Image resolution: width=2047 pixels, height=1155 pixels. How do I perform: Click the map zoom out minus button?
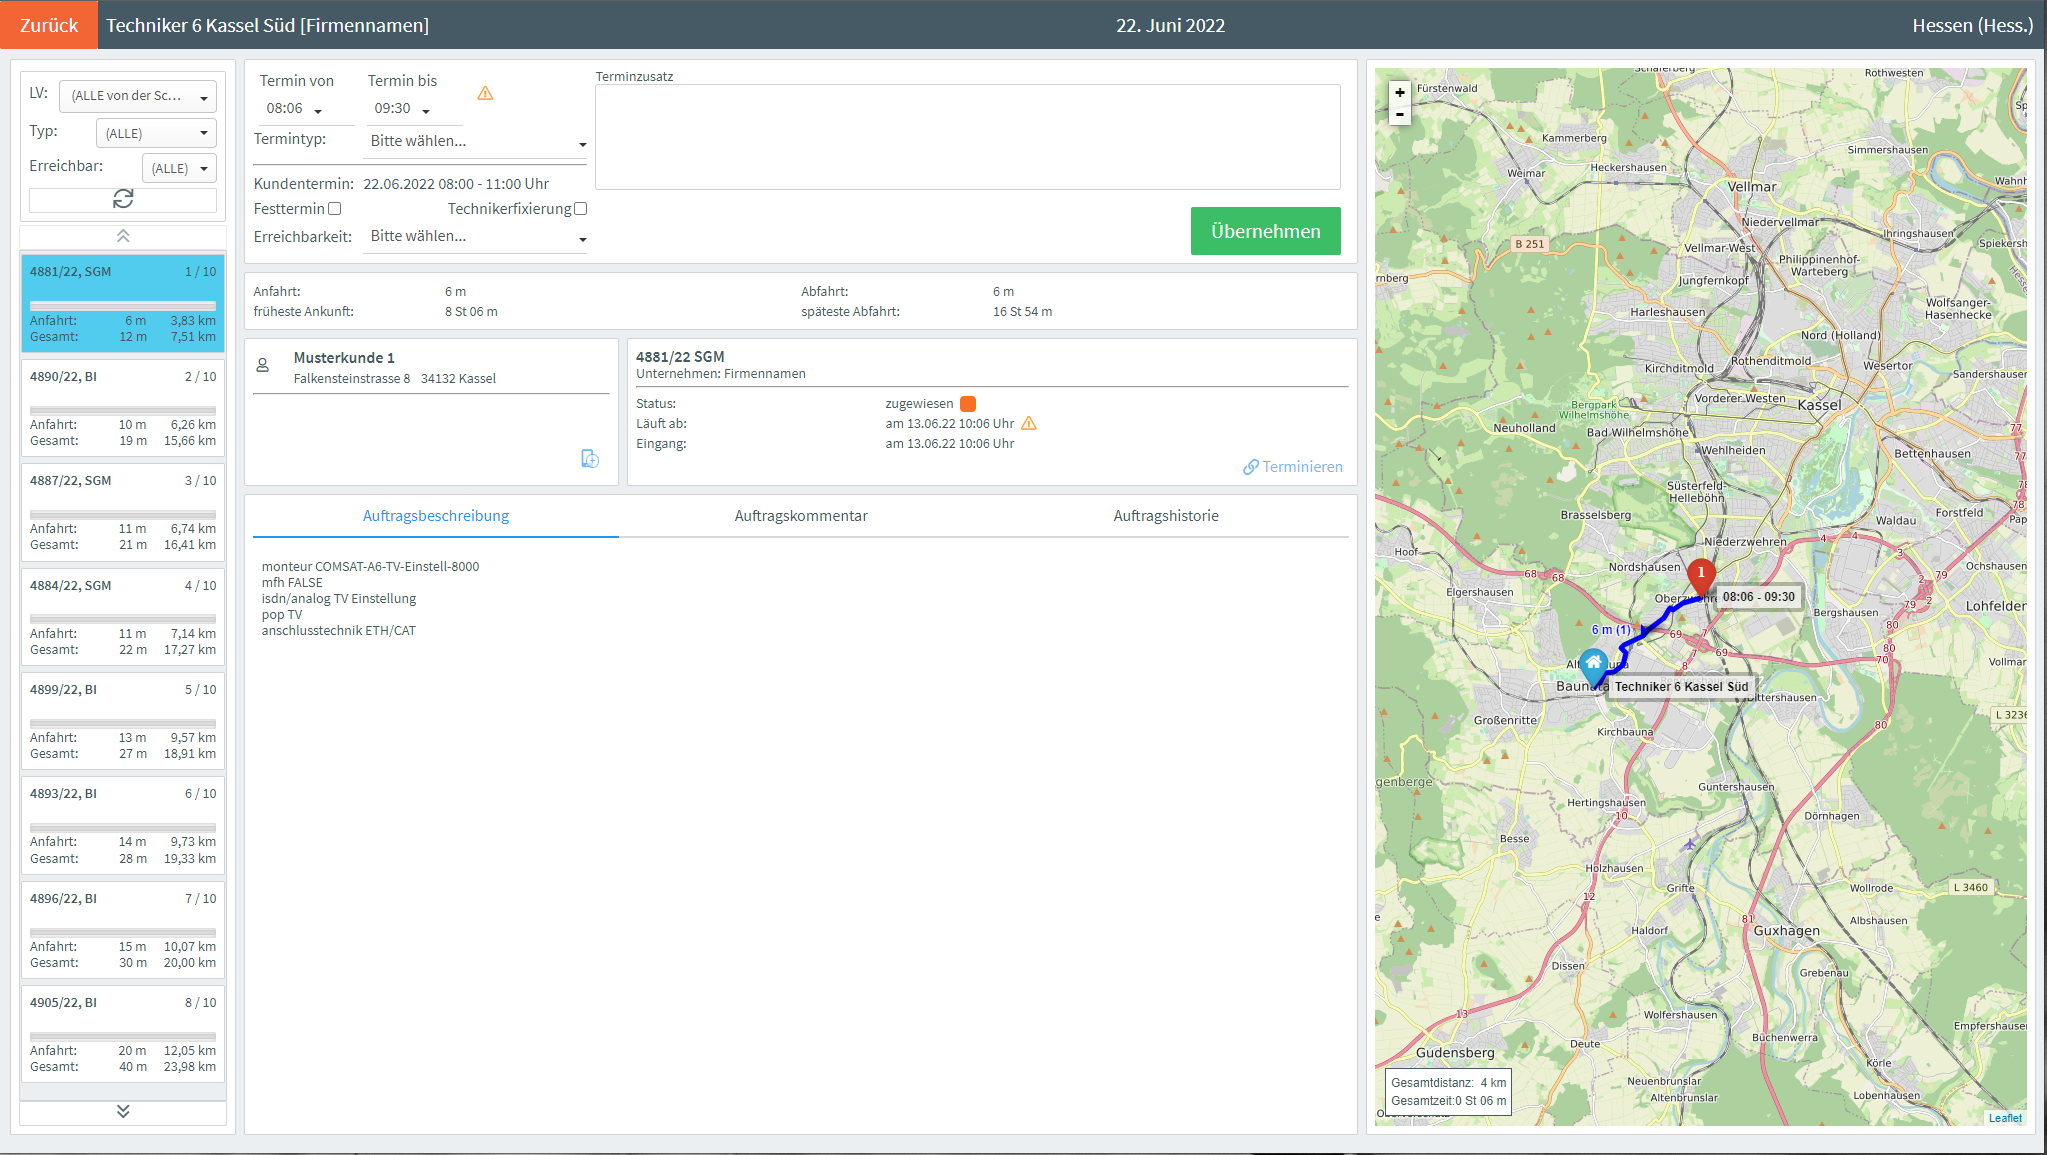pyautogui.click(x=1400, y=114)
